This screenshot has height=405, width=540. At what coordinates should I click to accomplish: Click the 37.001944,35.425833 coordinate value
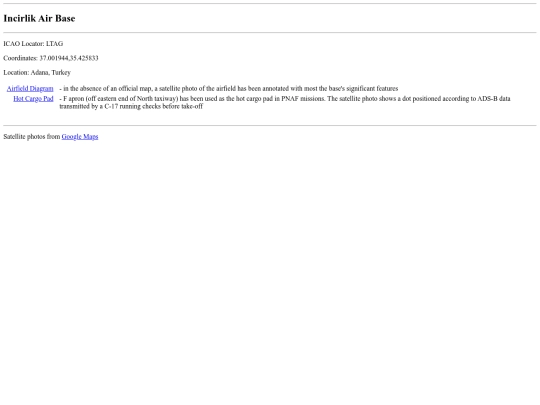(x=69, y=58)
